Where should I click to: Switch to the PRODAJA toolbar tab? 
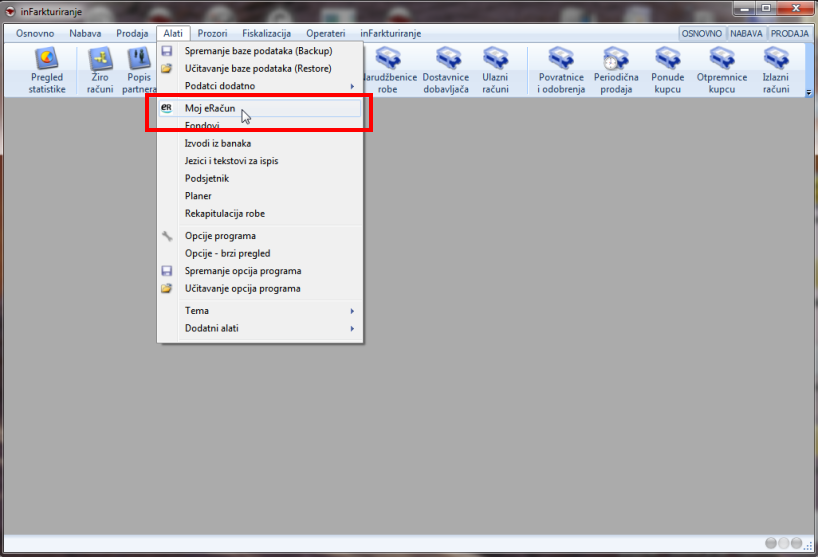pyautogui.click(x=789, y=33)
